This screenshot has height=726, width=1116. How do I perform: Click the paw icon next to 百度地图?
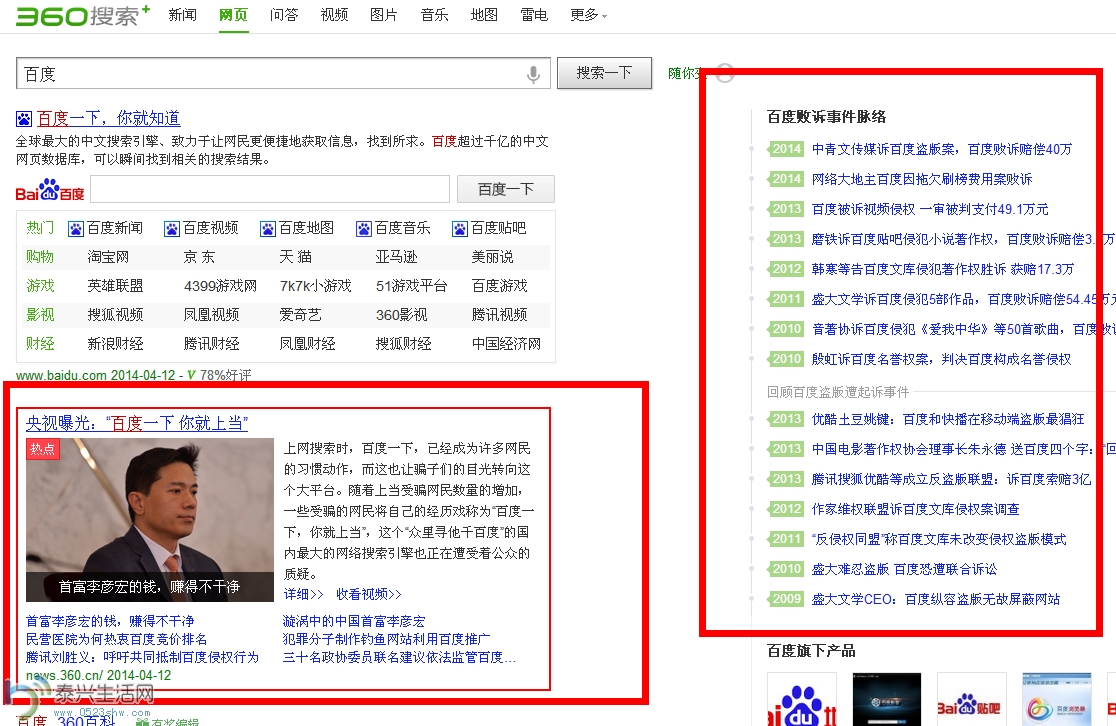click(x=268, y=228)
